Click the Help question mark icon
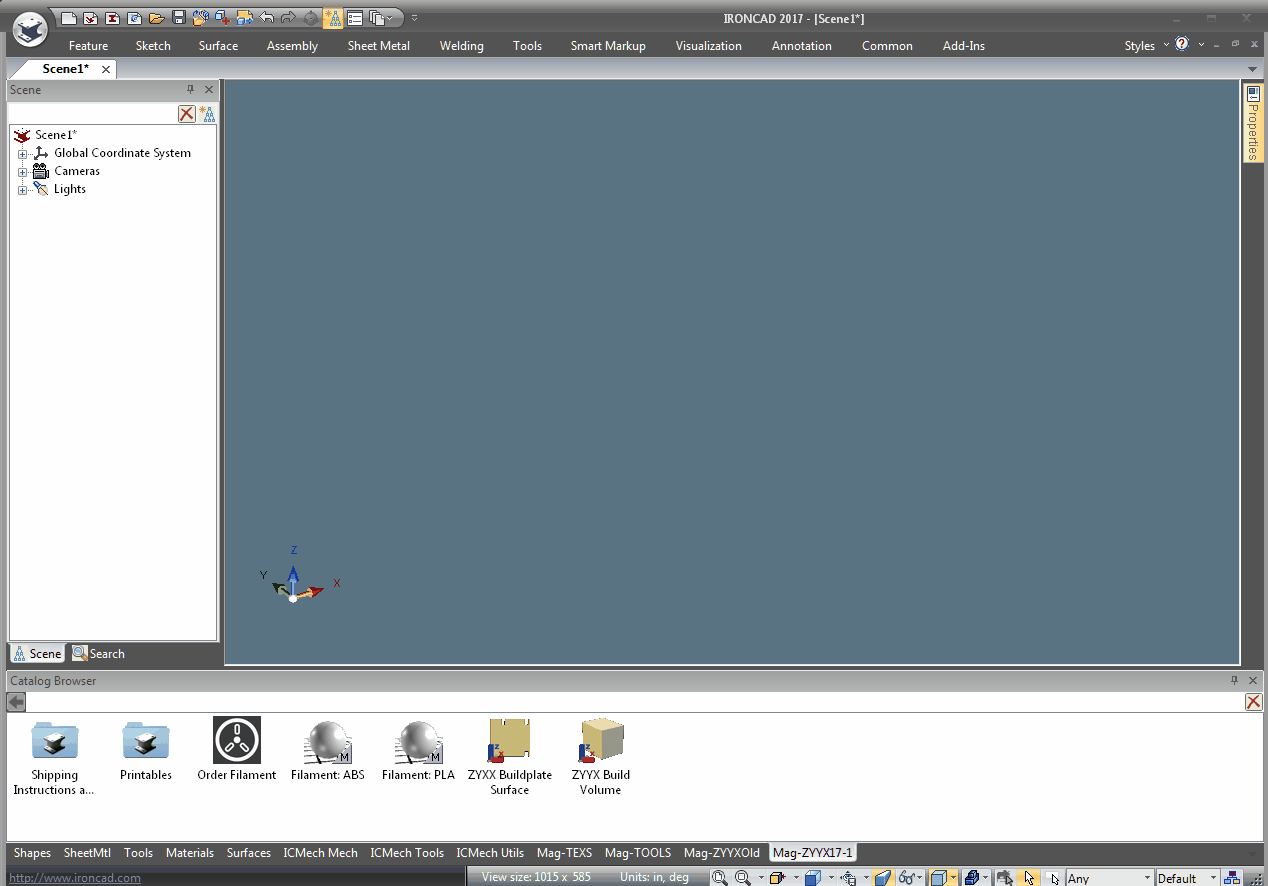Screen dimensions: 1268x886 pos(1182,45)
